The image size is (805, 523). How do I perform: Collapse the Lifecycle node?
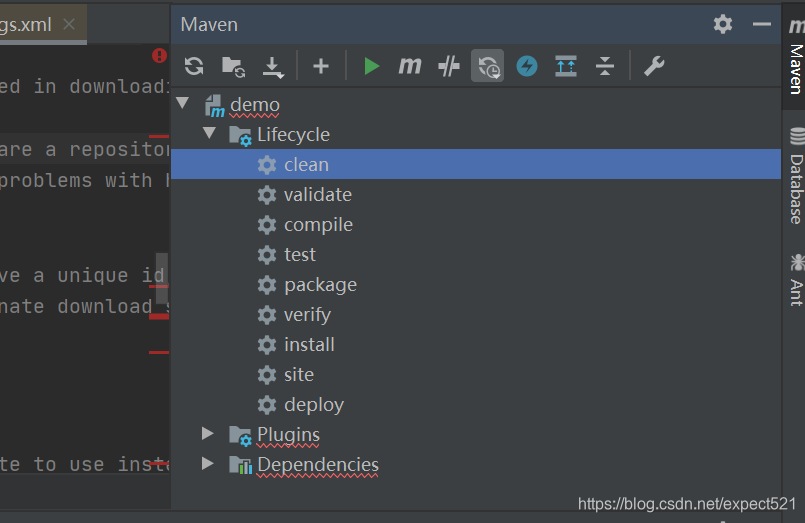click(209, 133)
